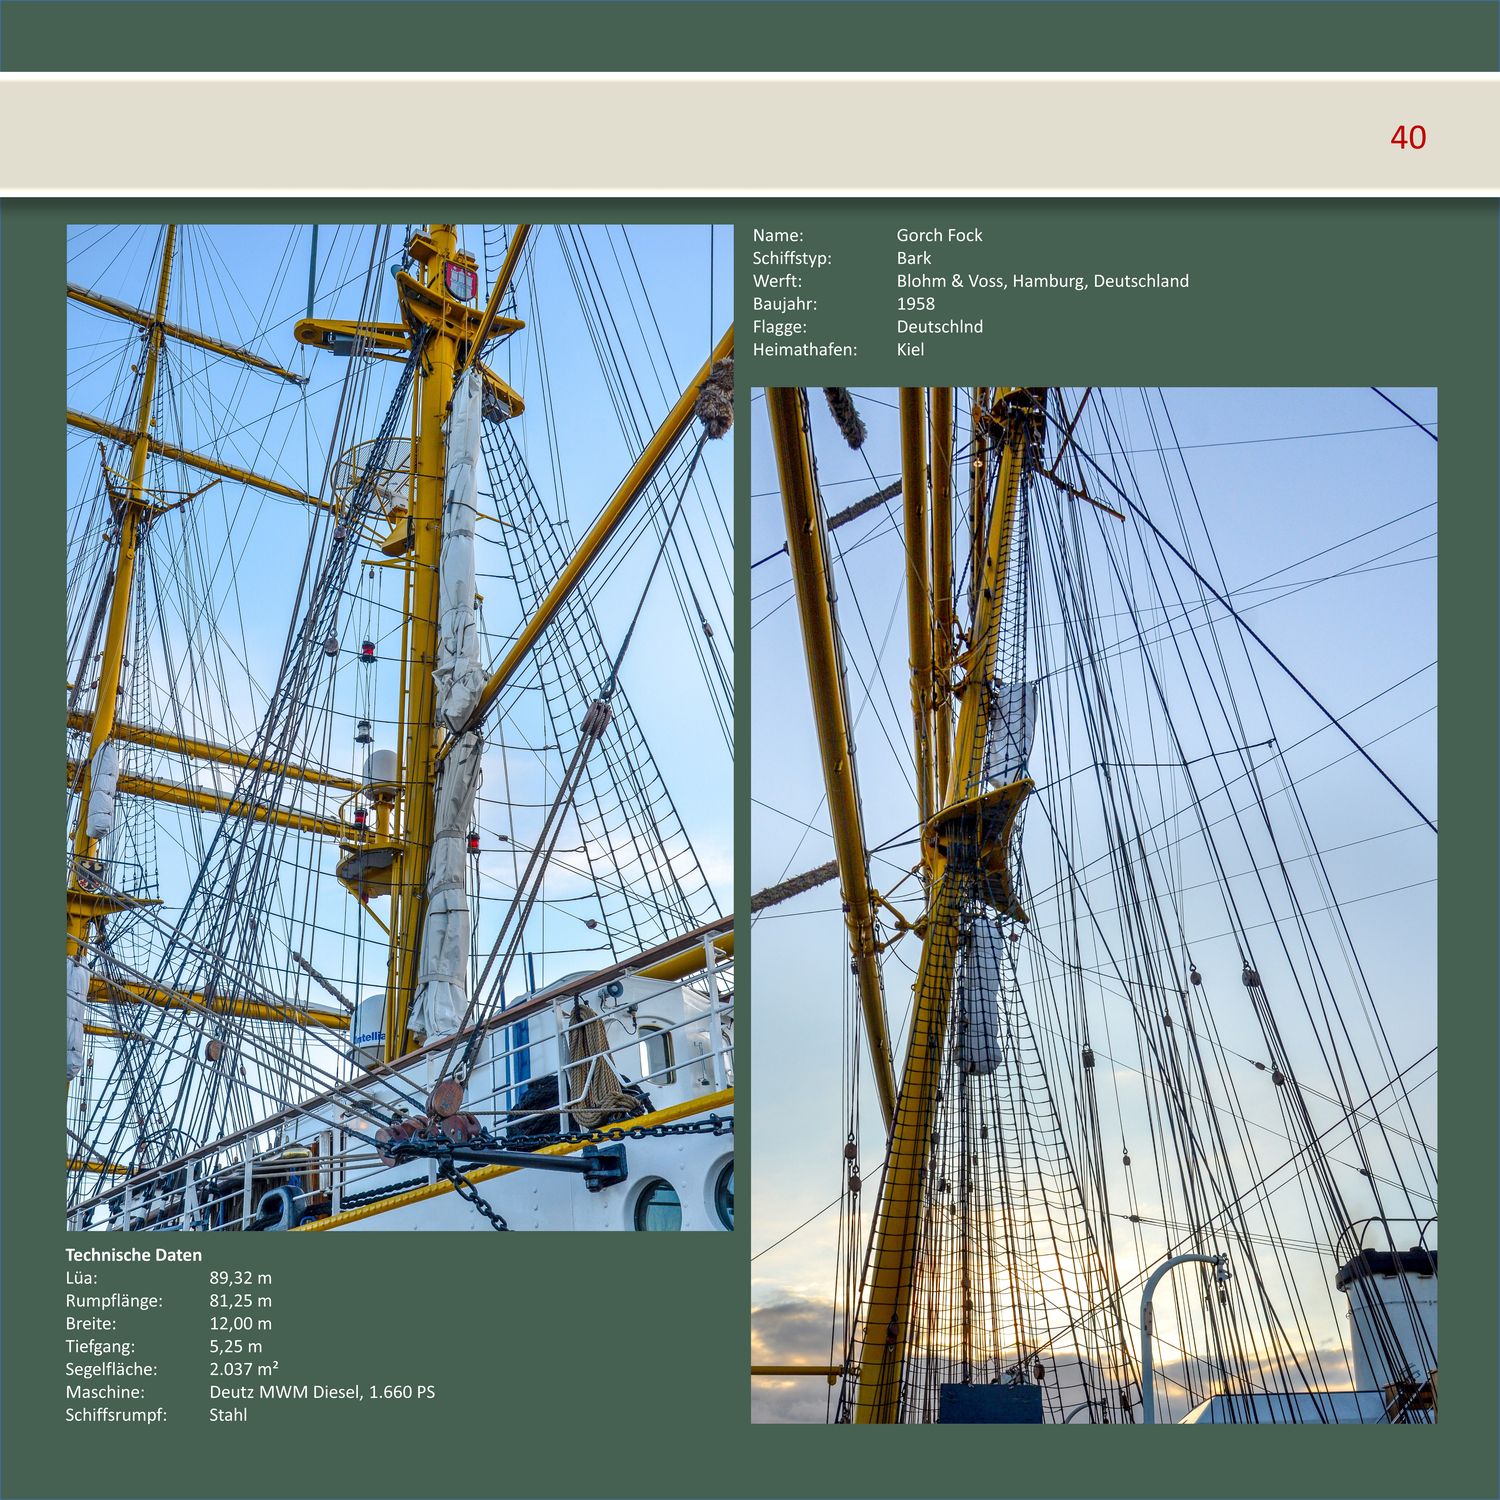This screenshot has height=1500, width=1500.
Task: Select the beam value '12,00 m'
Action: pos(240,1324)
